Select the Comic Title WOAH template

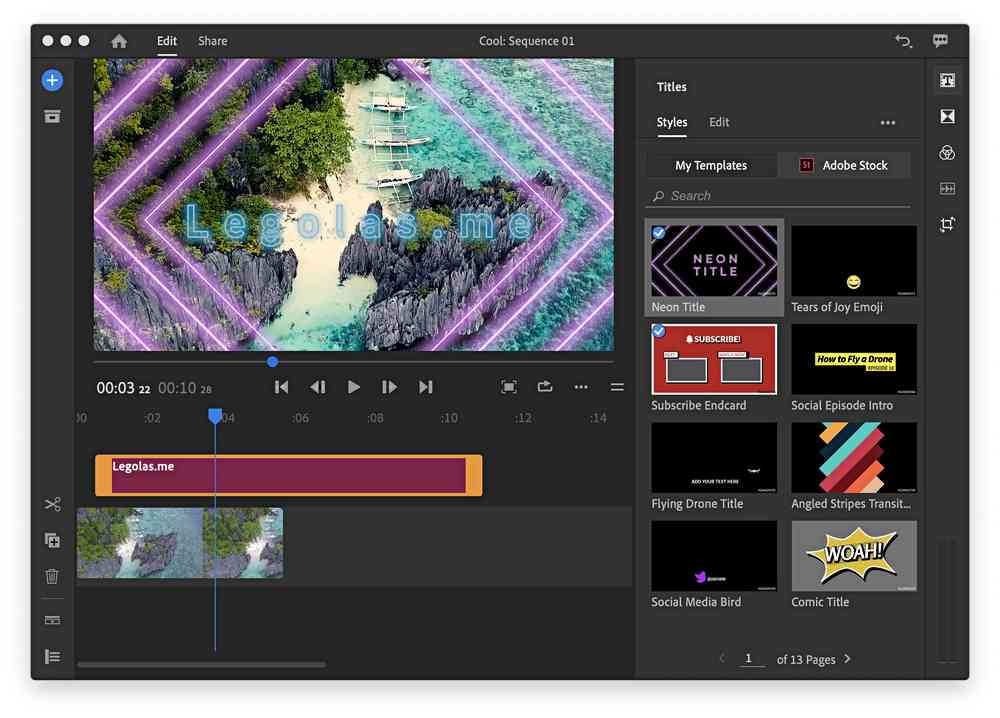854,555
